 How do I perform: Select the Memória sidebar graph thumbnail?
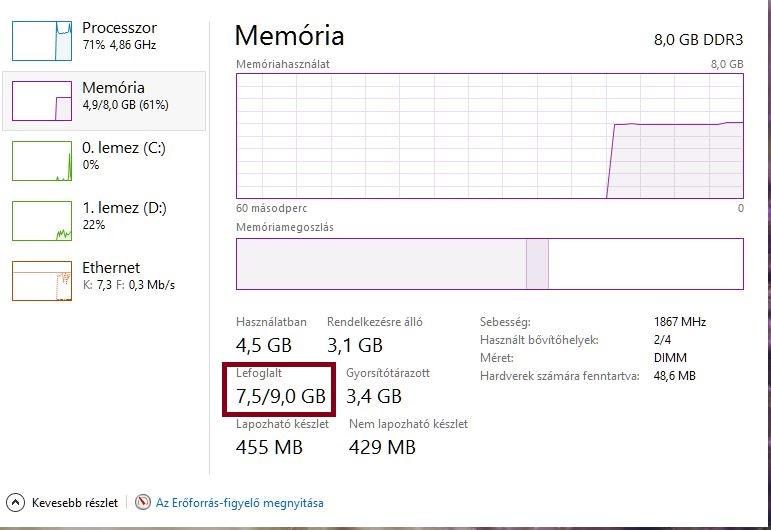coord(42,101)
